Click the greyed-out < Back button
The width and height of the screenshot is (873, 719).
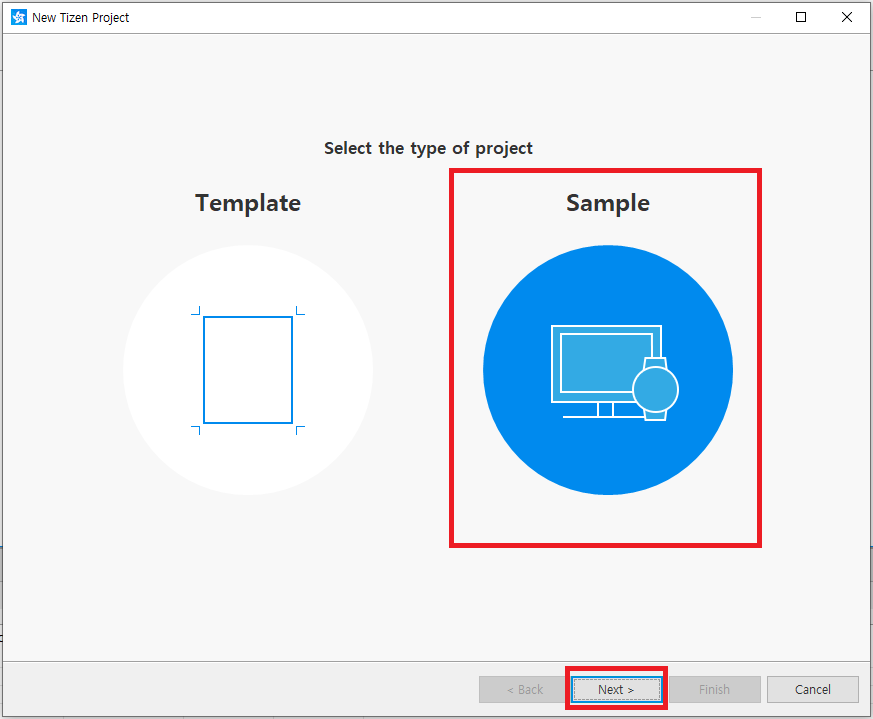click(525, 689)
